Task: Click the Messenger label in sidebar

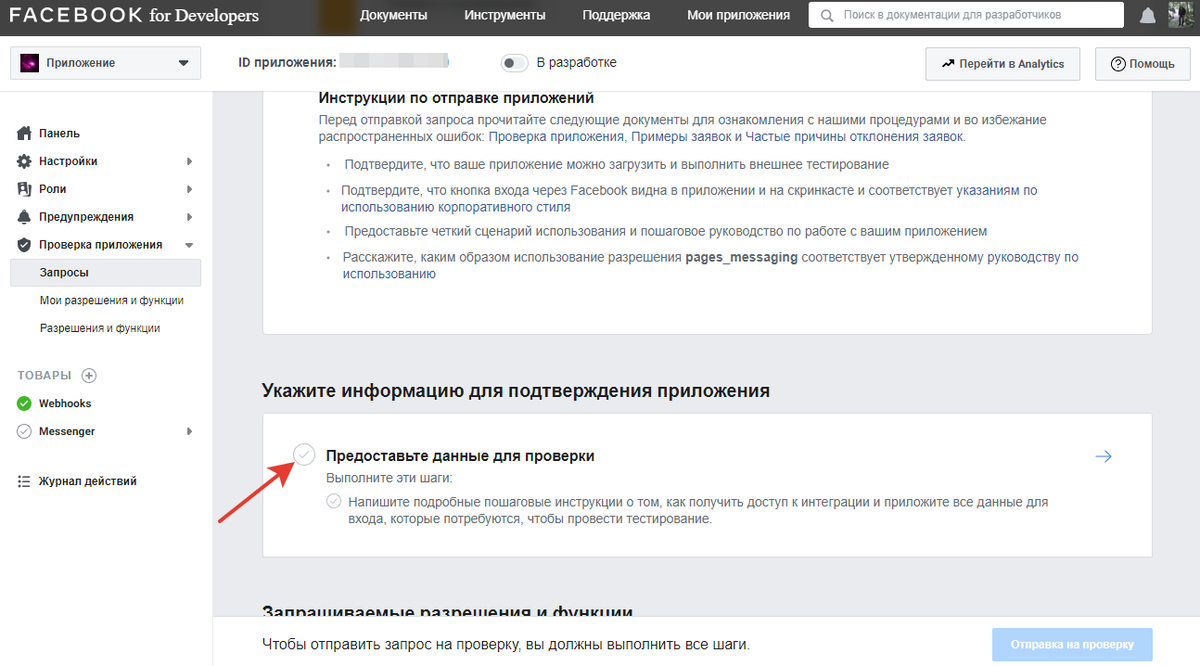Action: [67, 432]
